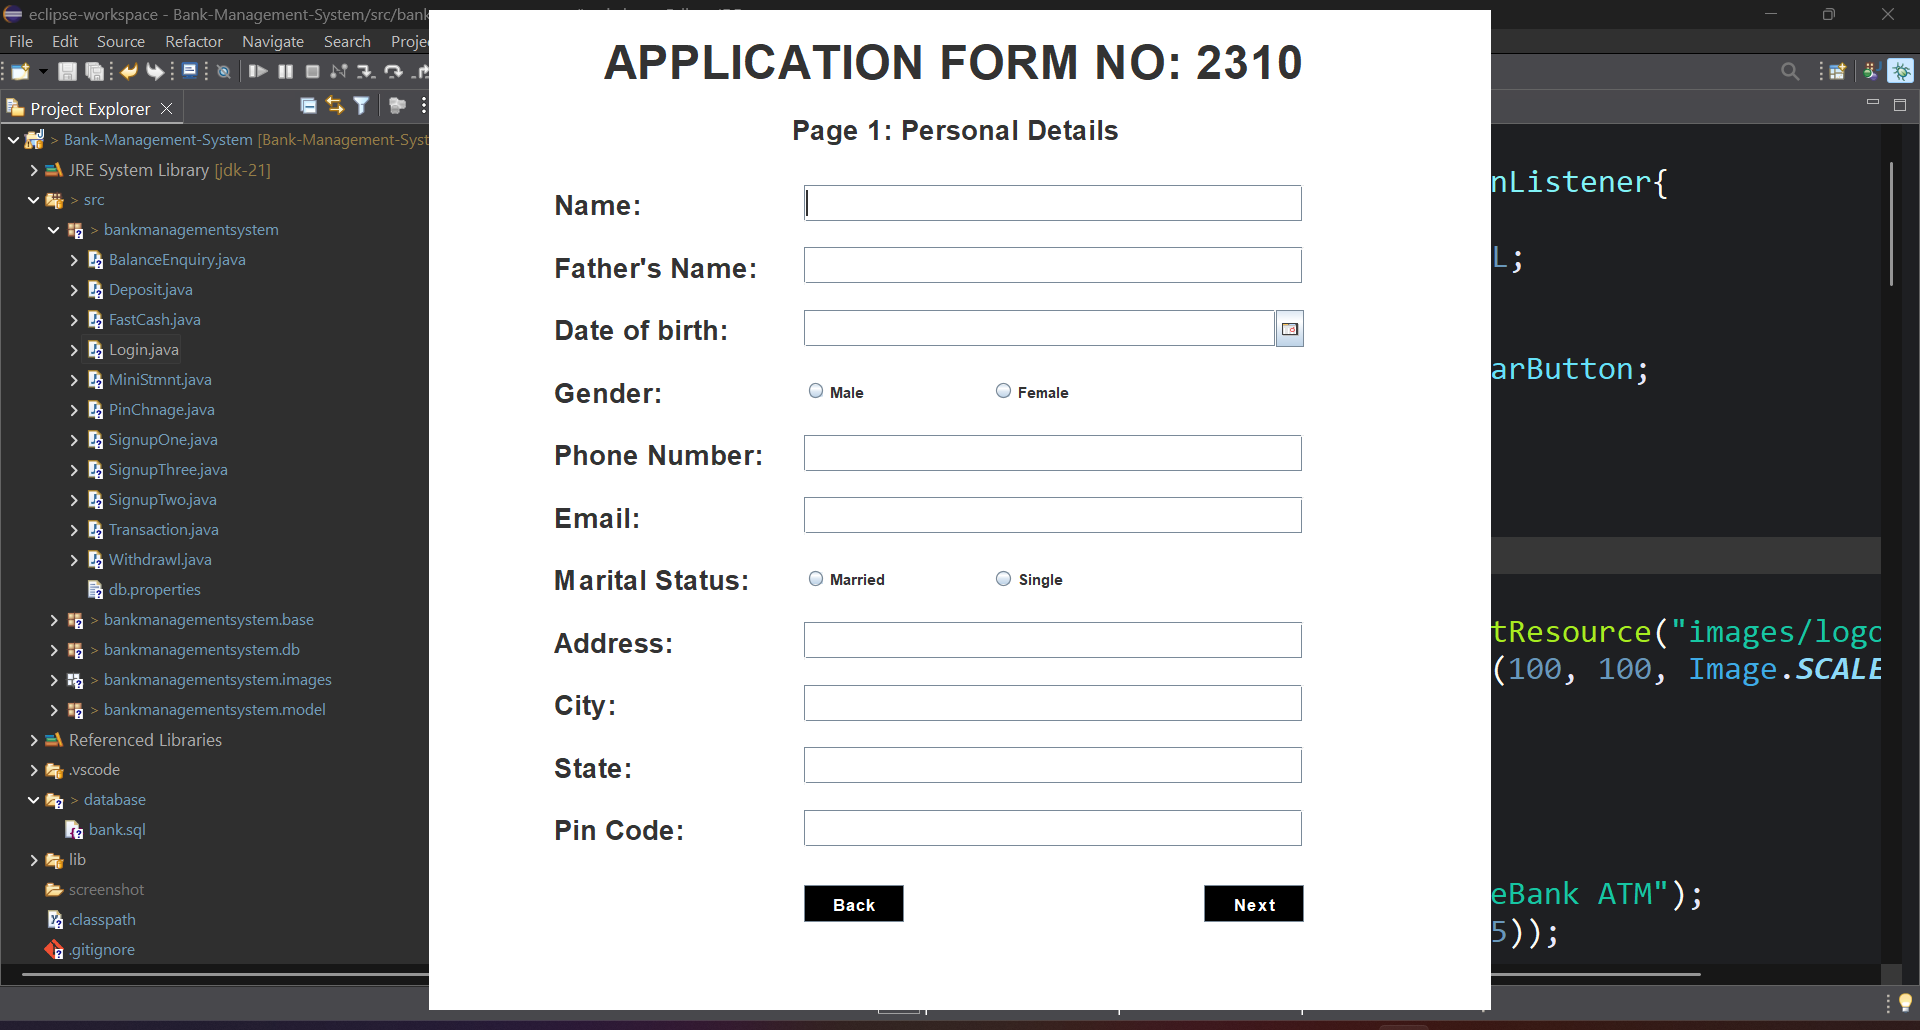Expand the Referenced Libraries node

pyautogui.click(x=34, y=740)
